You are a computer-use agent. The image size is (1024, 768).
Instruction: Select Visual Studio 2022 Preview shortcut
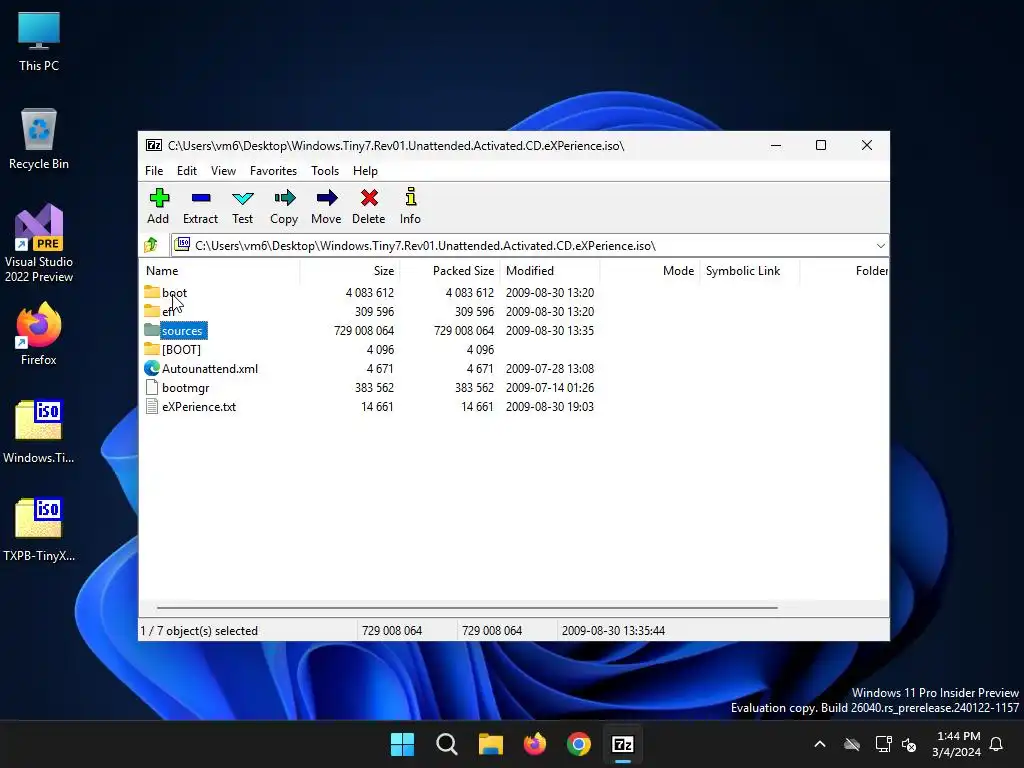(39, 244)
